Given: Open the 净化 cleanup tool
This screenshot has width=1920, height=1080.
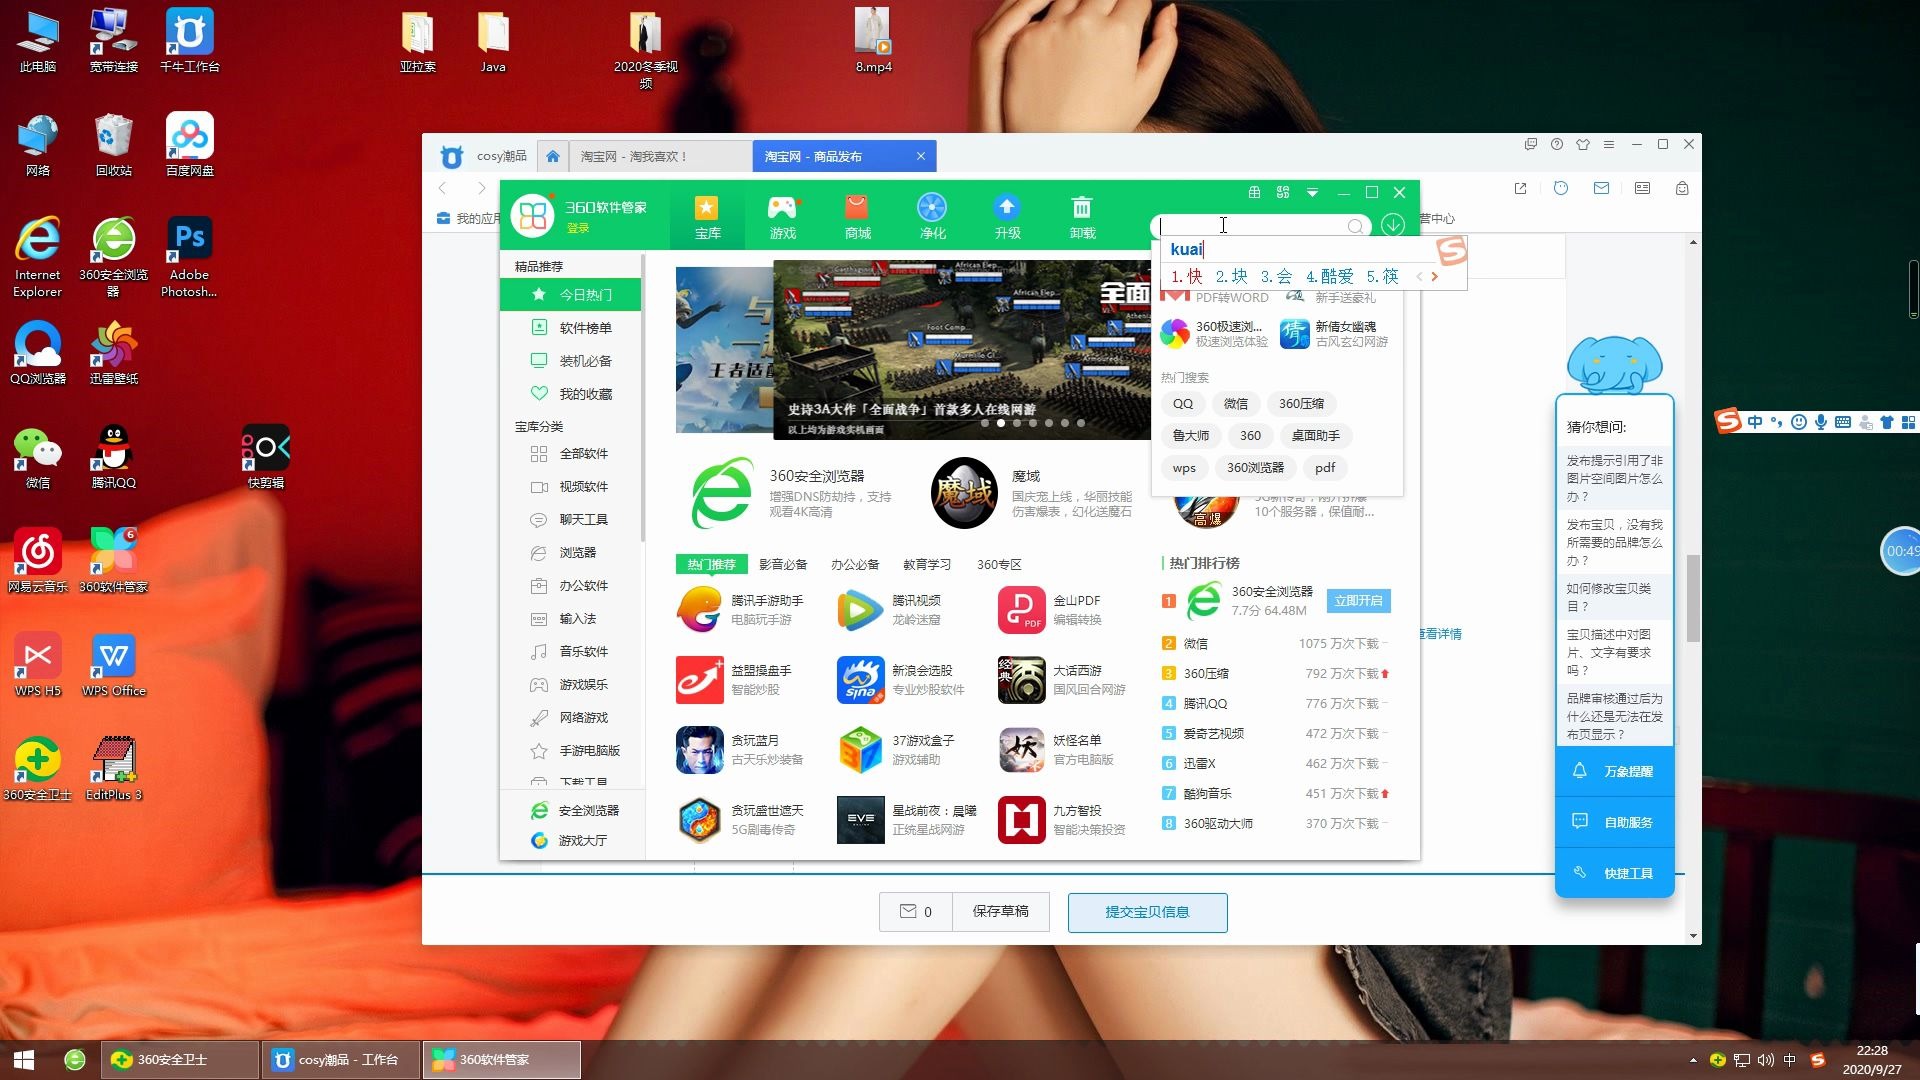Looking at the screenshot, I should click(x=932, y=216).
